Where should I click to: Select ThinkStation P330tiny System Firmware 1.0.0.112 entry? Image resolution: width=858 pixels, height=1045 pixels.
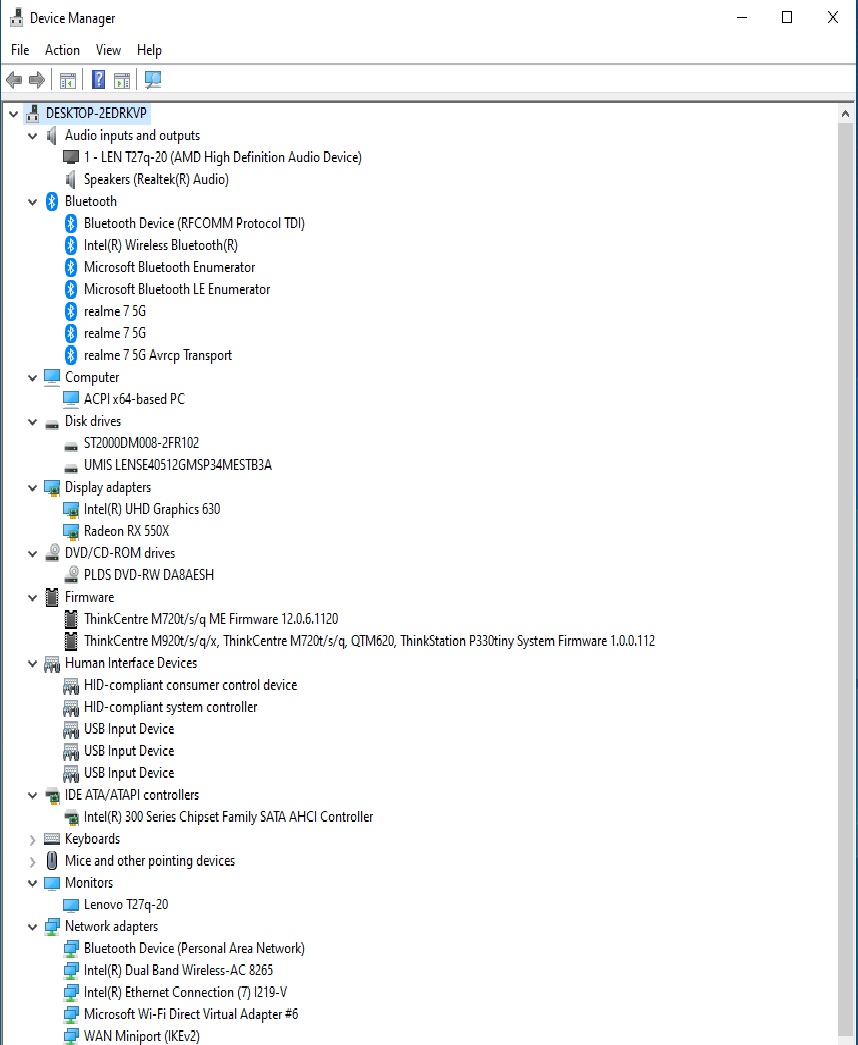point(369,641)
